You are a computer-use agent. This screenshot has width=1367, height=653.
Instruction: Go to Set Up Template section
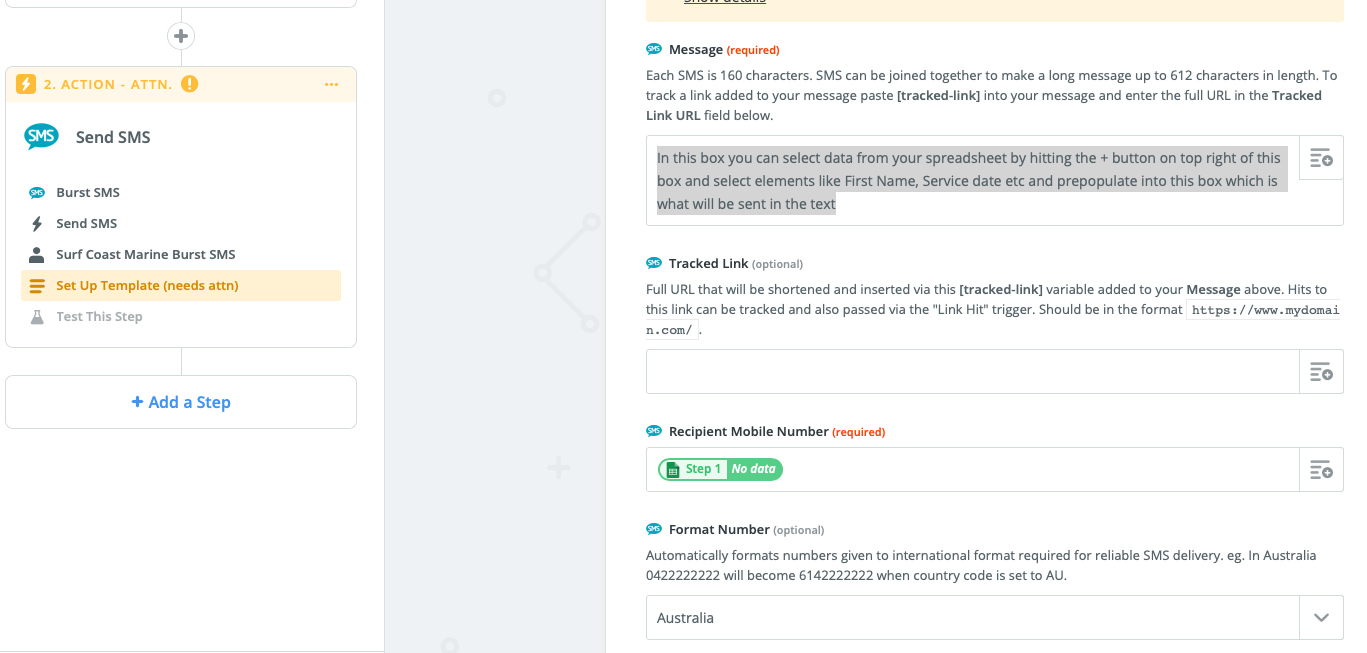click(x=147, y=285)
